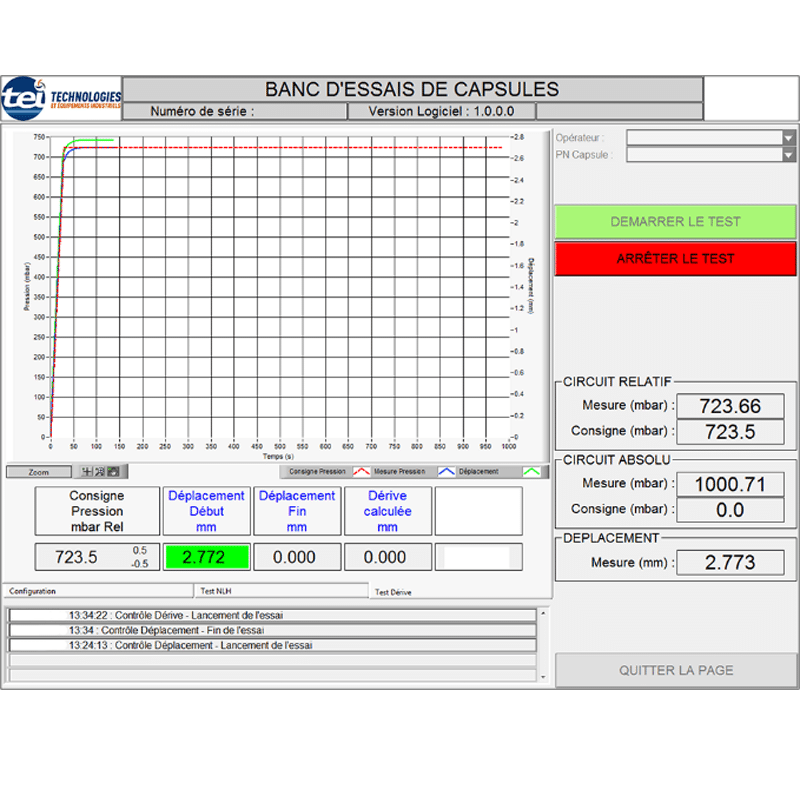Select the graph zoom tool icon
Viewport: 800px width, 800px height.
coord(100,471)
